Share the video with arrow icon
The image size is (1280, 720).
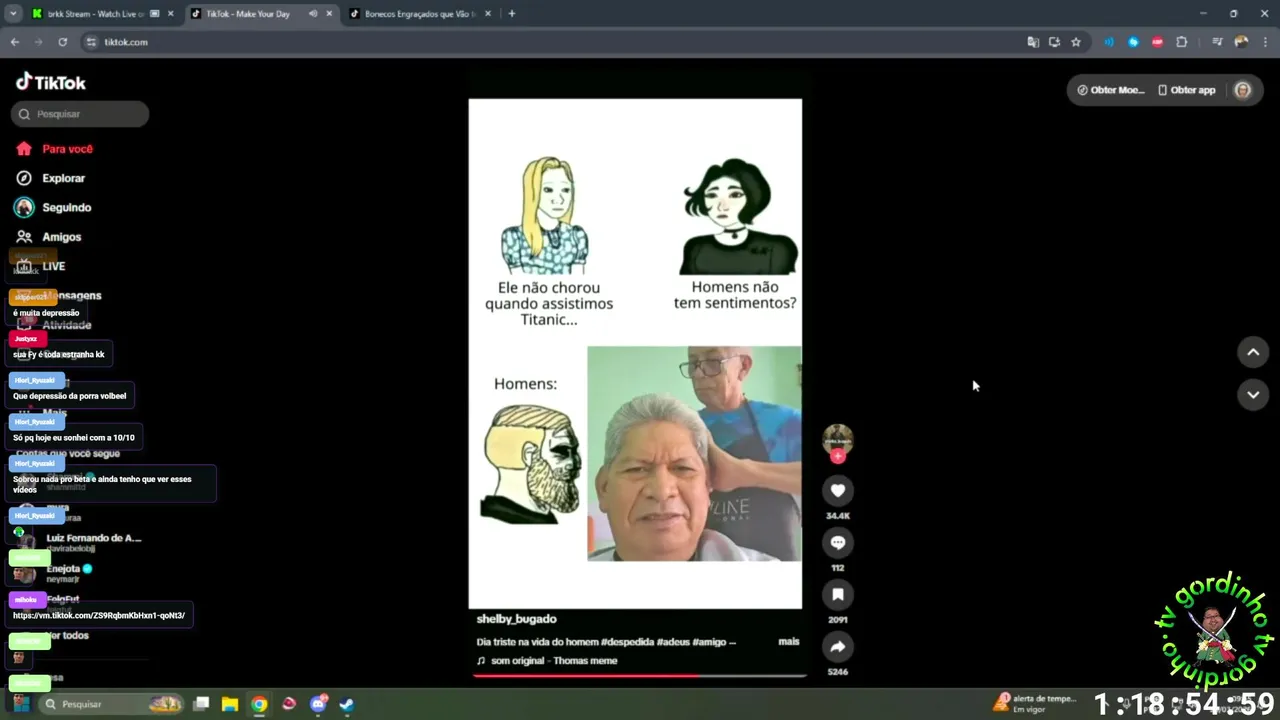(838, 646)
